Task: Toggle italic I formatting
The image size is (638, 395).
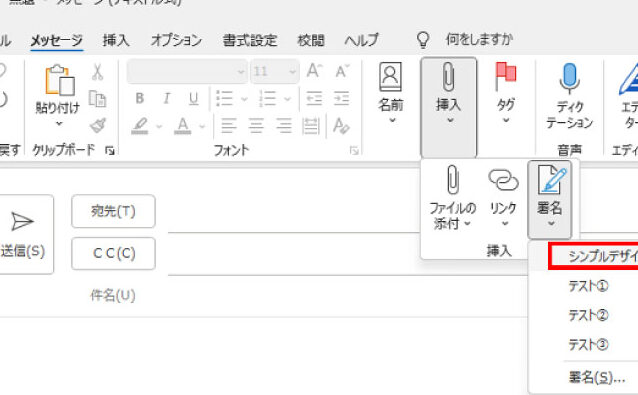Action: tap(166, 98)
